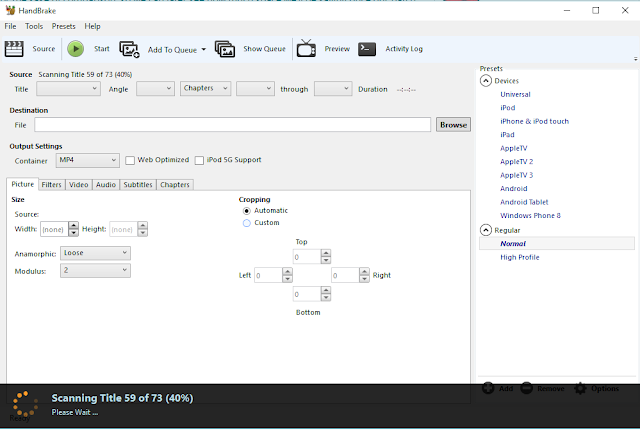Open the File menu
This screenshot has height=429, width=640.
click(x=10, y=26)
